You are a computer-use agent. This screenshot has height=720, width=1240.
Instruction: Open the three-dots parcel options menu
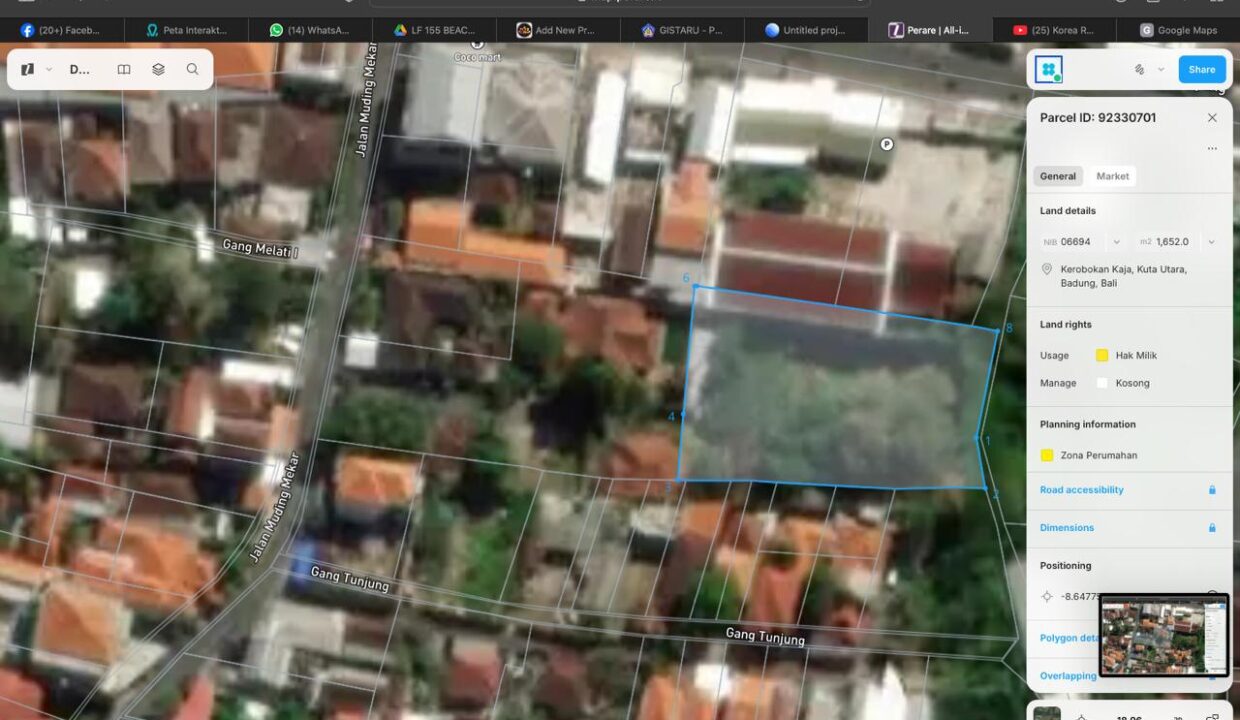tap(1212, 149)
